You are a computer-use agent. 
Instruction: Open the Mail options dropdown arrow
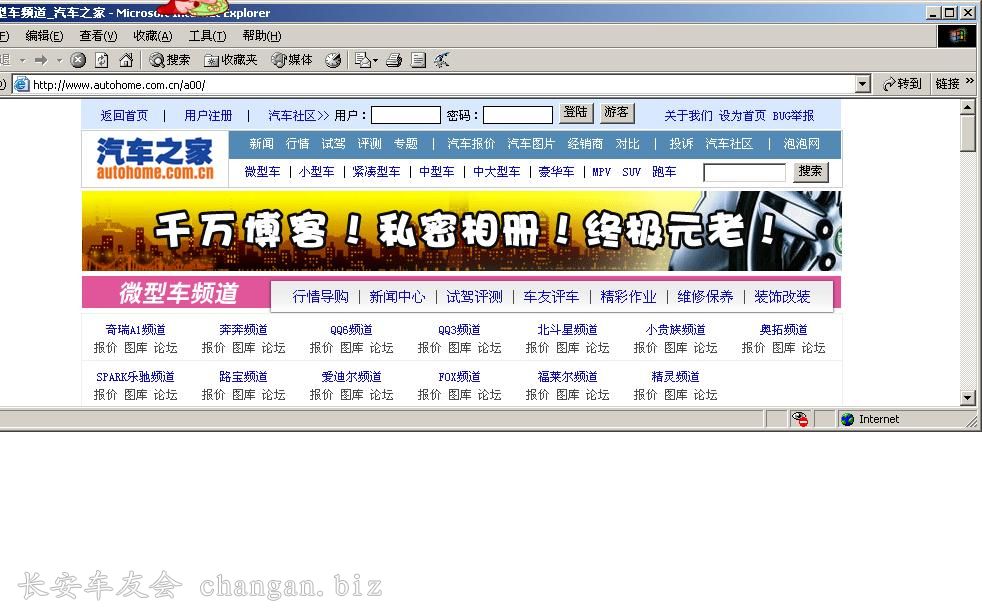tap(375, 61)
